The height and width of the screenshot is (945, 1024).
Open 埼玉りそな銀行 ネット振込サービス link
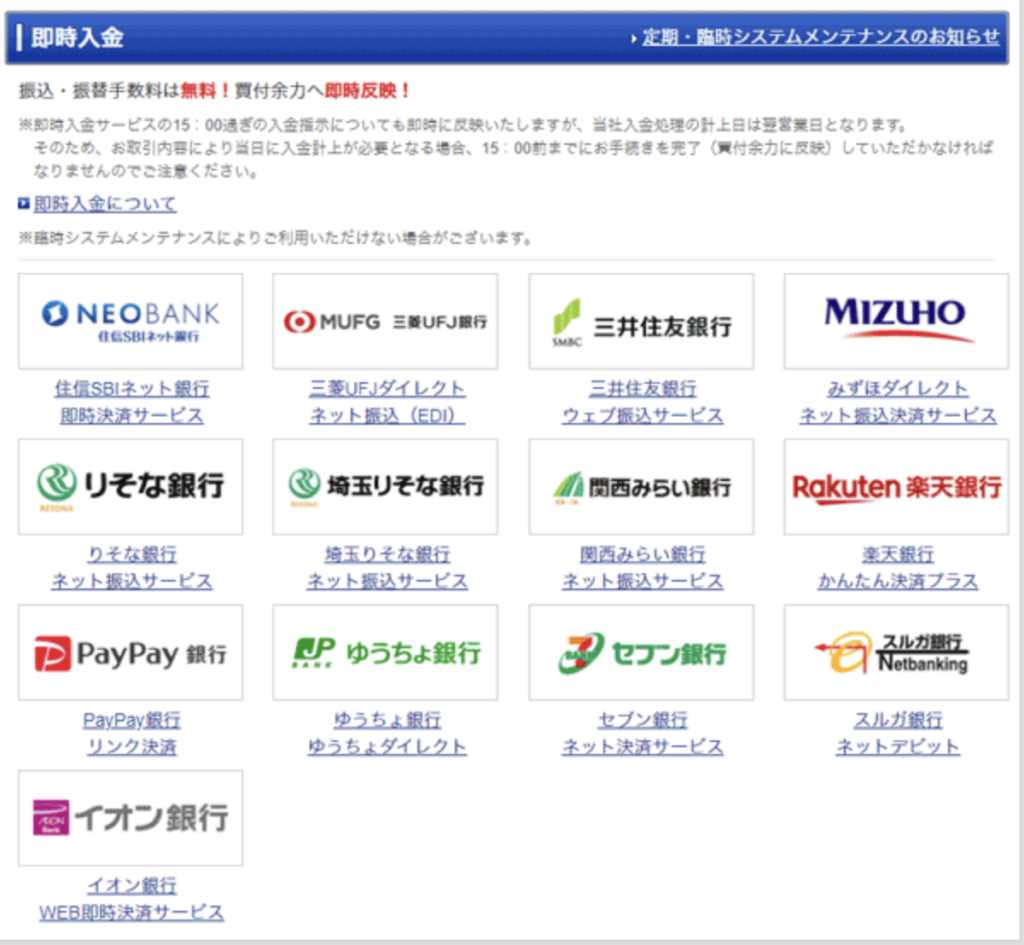387,568
